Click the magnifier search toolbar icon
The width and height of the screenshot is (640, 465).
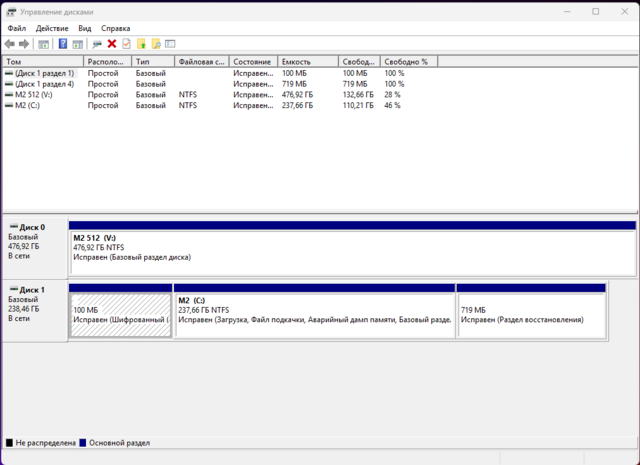tap(156, 44)
